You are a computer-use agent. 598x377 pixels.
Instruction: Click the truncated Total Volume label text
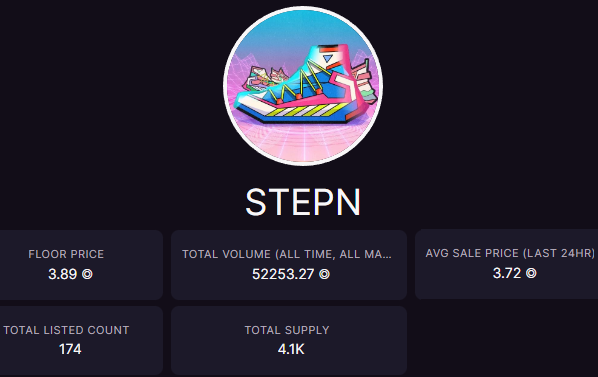pos(287,254)
